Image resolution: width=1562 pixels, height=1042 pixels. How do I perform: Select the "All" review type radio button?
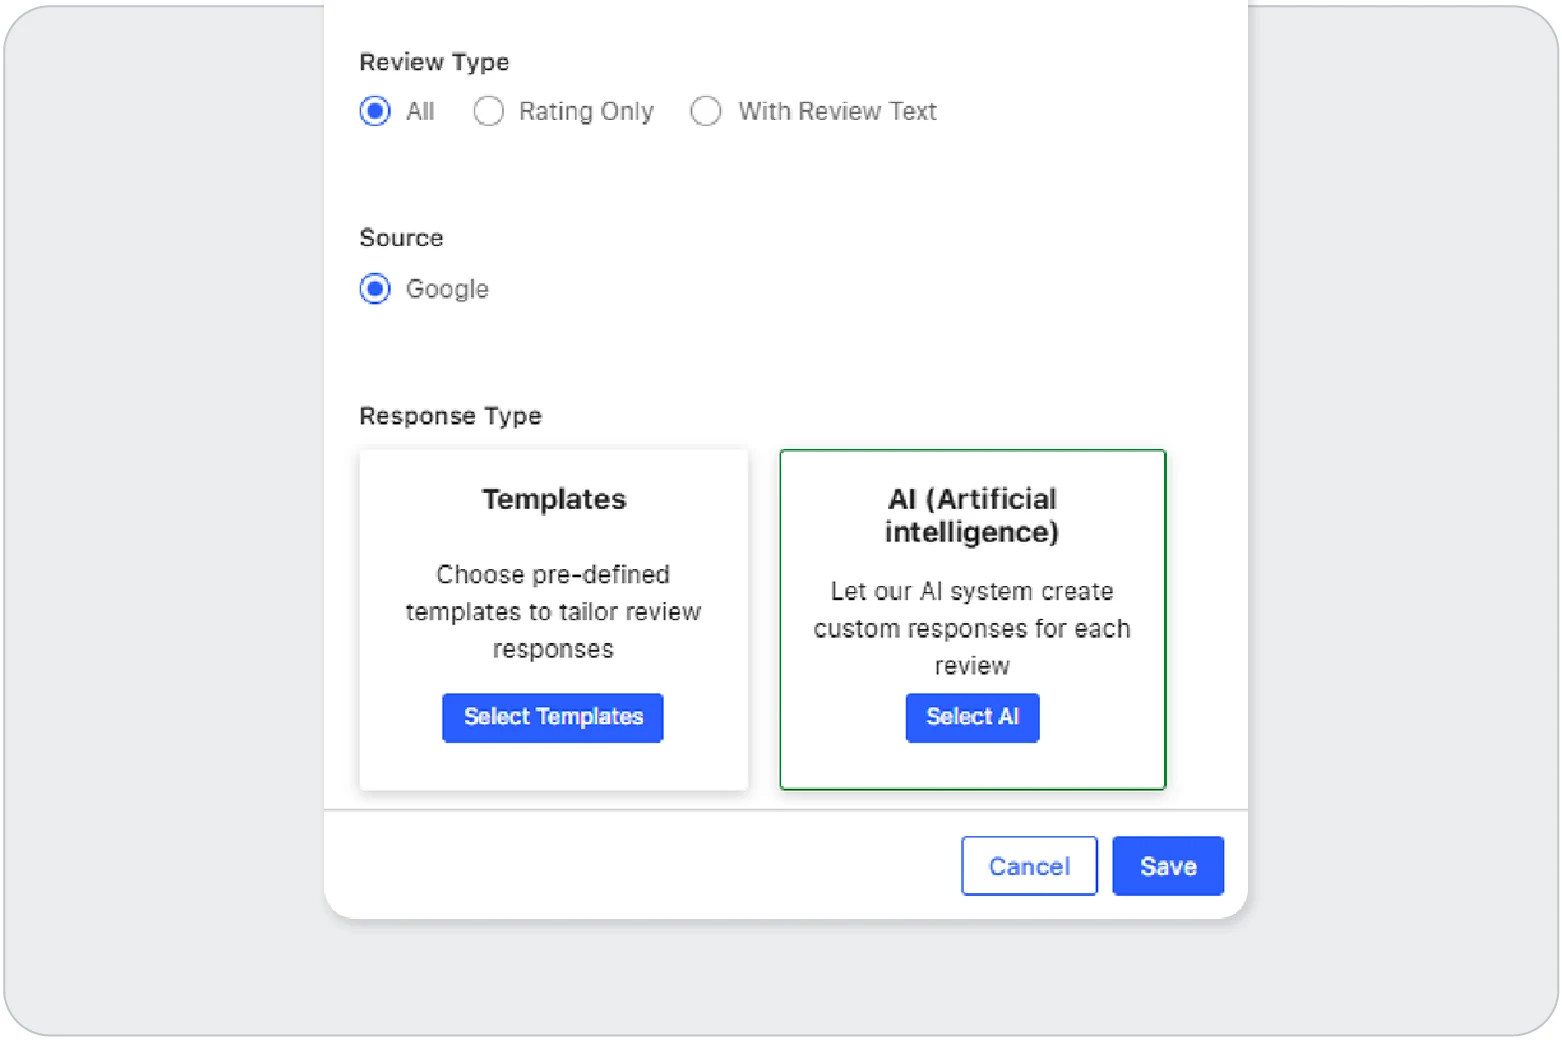coord(375,111)
